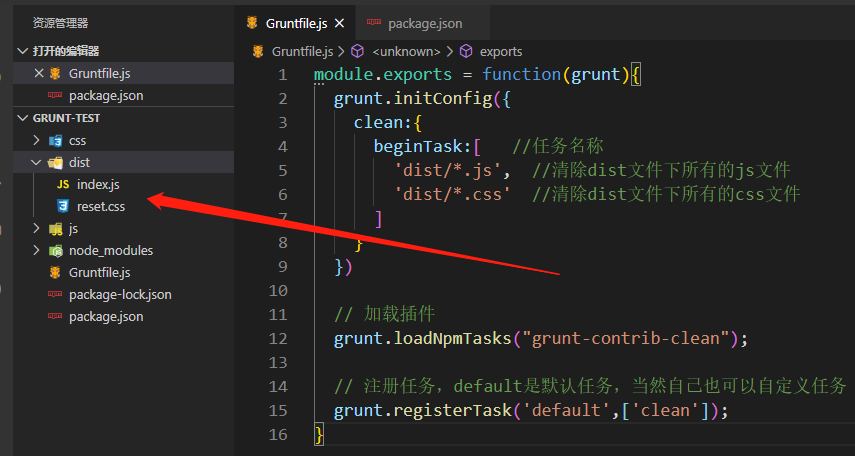Click the CSS3 icon beside reset.css
This screenshot has width=855, height=456.
pos(63,206)
